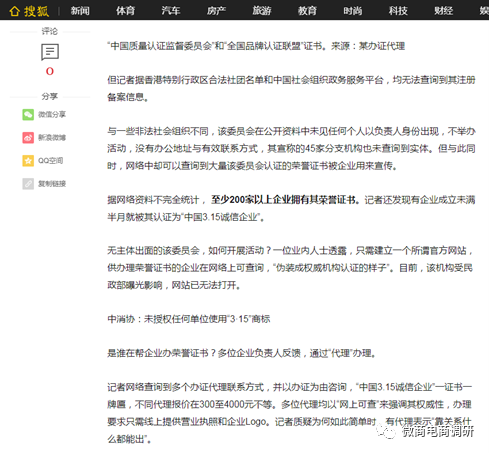The width and height of the screenshot is (489, 453).
Task: Open the 旅游 nav menu
Action: (x=262, y=11)
